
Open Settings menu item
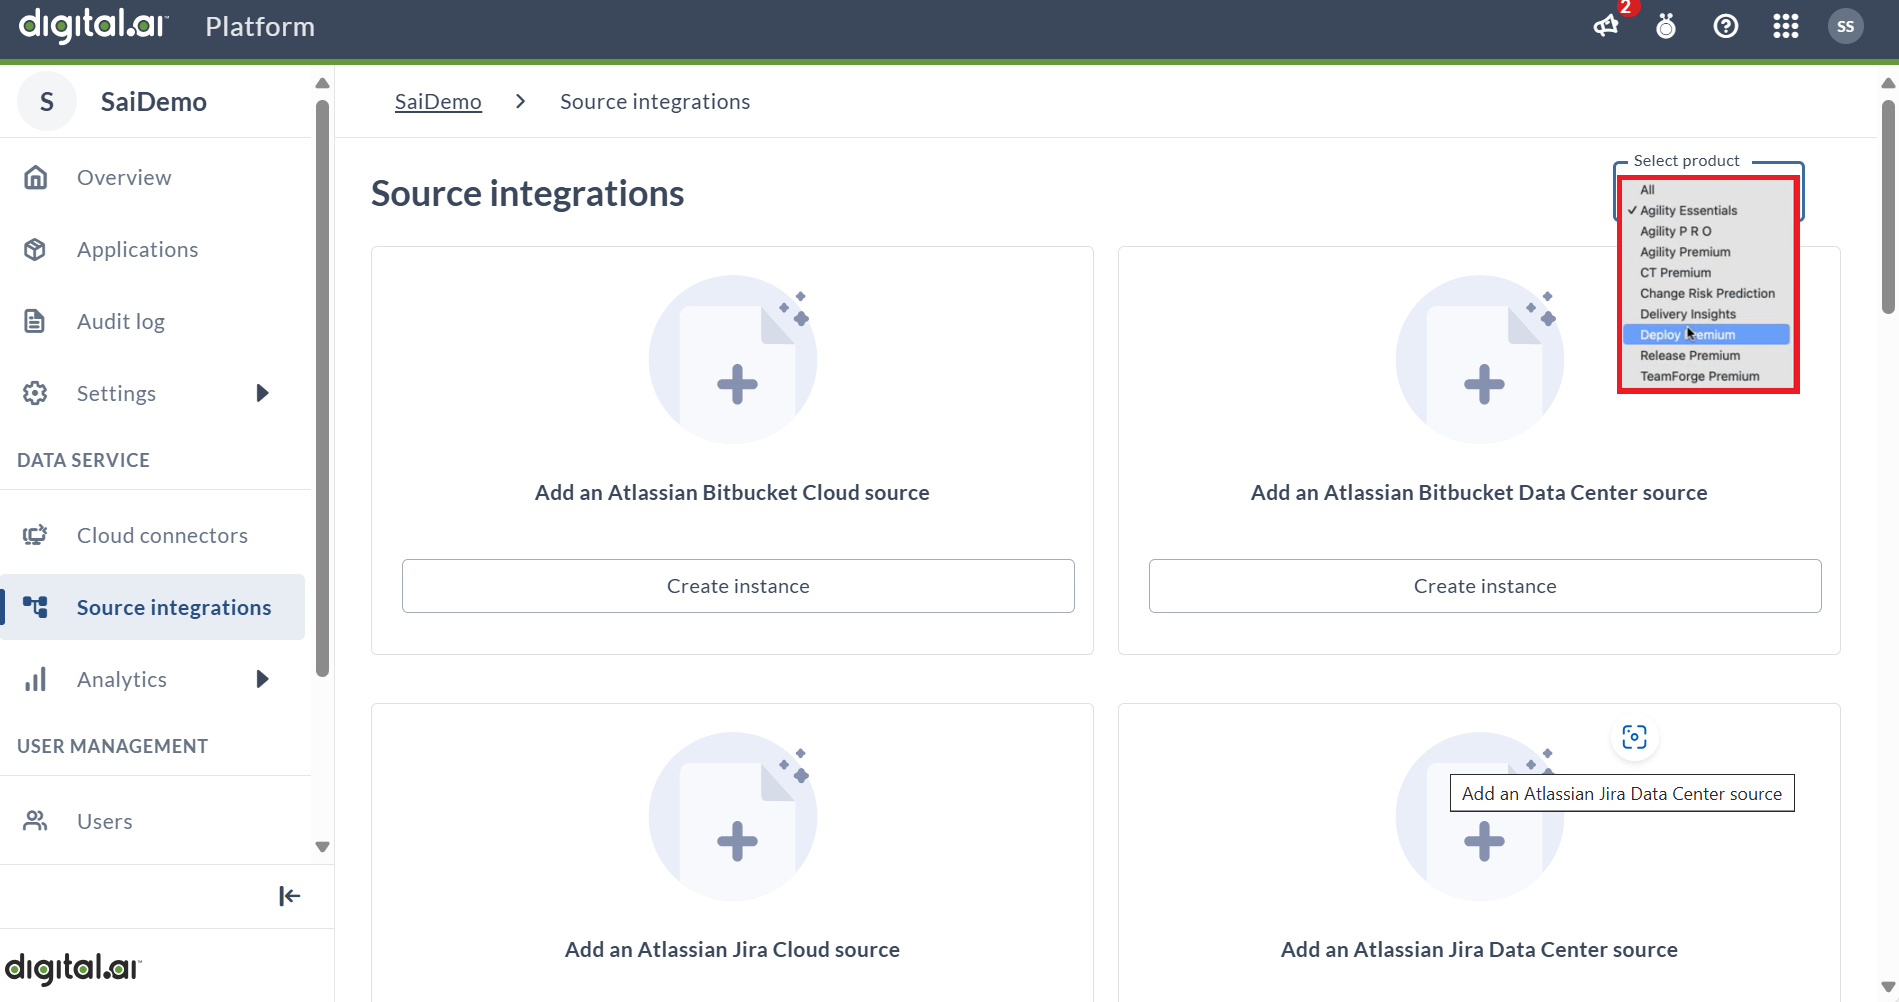click(117, 393)
